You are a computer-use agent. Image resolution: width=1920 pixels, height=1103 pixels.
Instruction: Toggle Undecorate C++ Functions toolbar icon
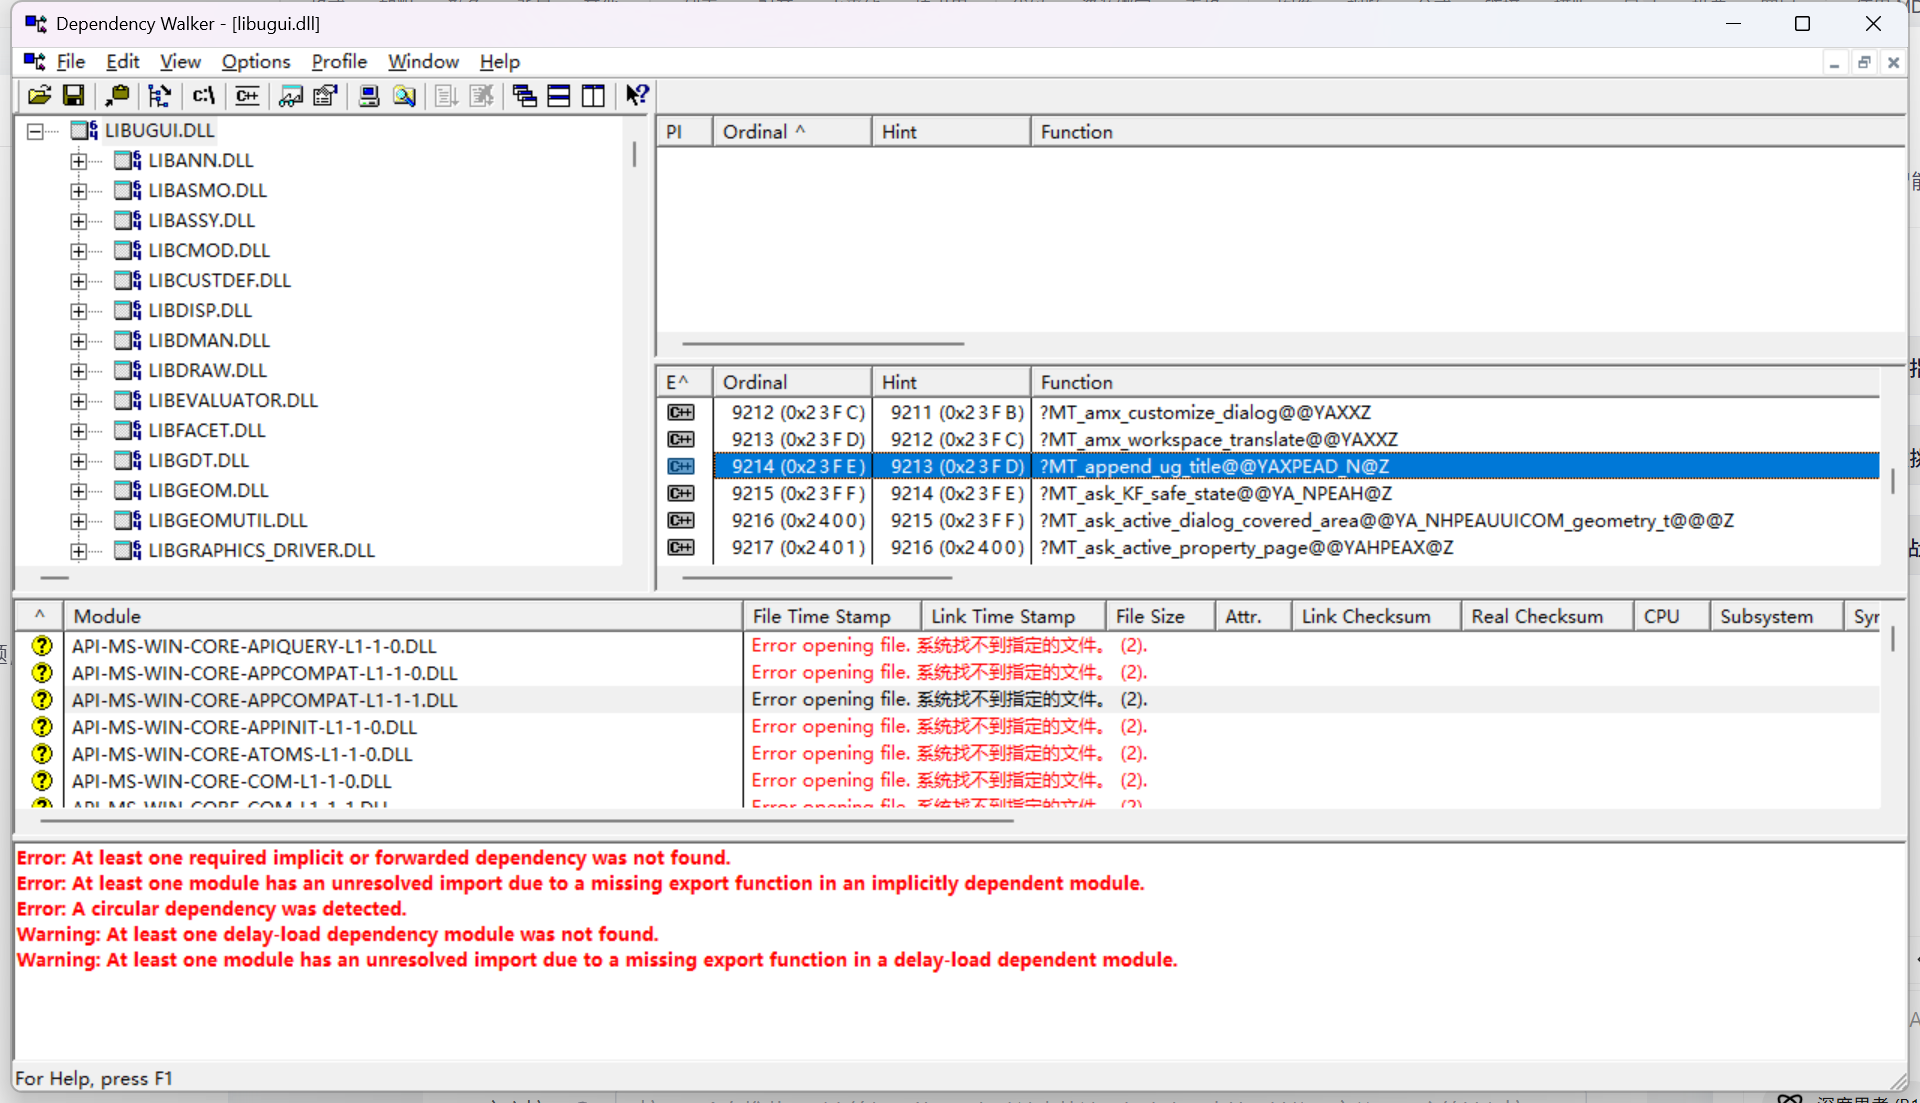[247, 96]
